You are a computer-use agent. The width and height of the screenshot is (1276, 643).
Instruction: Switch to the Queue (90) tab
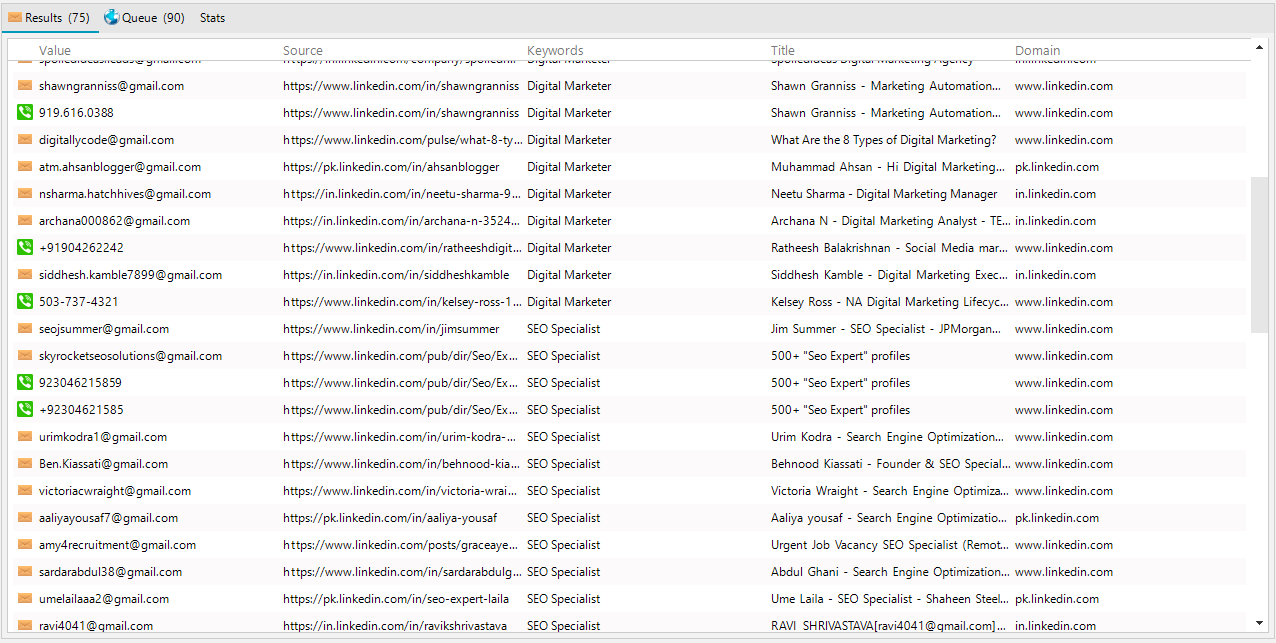(145, 18)
